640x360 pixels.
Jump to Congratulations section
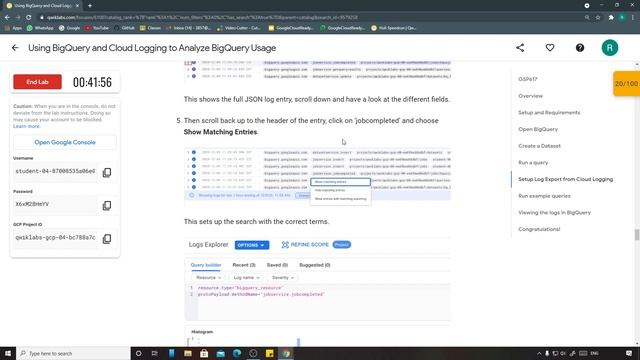pos(539,229)
